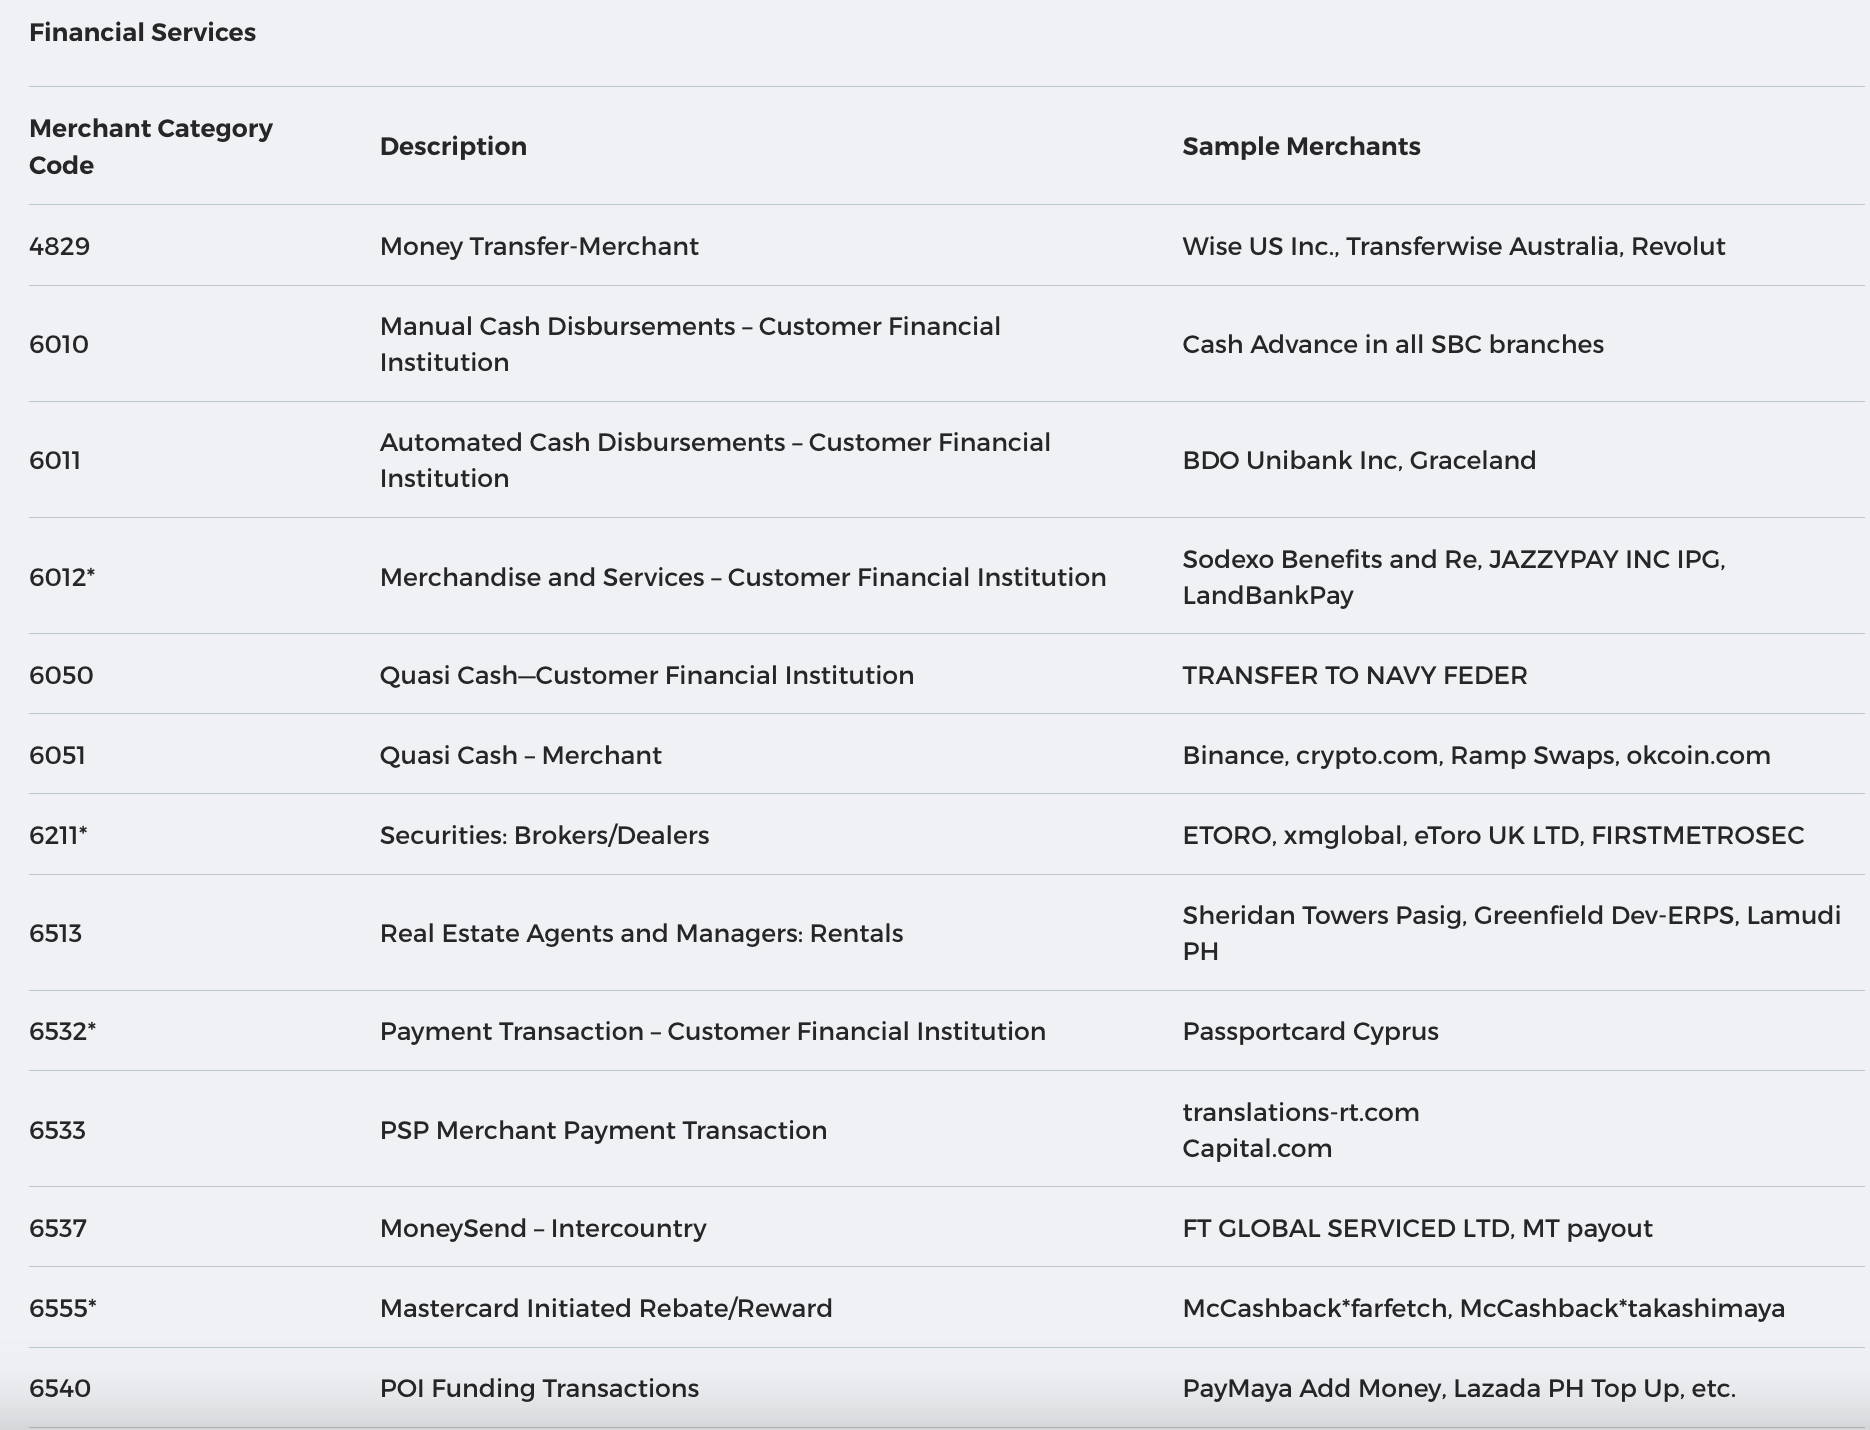Select code 6011 cell
Screen dimensions: 1870x1430
click(55, 460)
